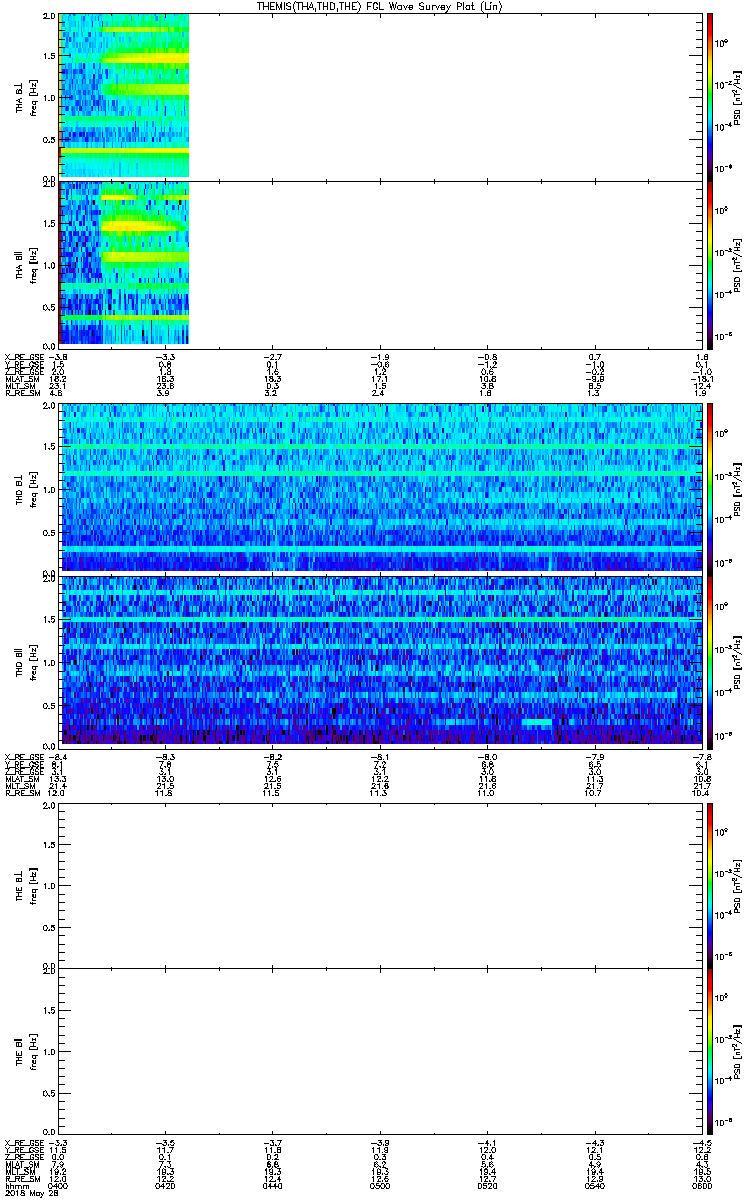Click the 'THA BL freq [Hz]' axis label
The width and height of the screenshot is (750, 1200).
pos(26,97)
